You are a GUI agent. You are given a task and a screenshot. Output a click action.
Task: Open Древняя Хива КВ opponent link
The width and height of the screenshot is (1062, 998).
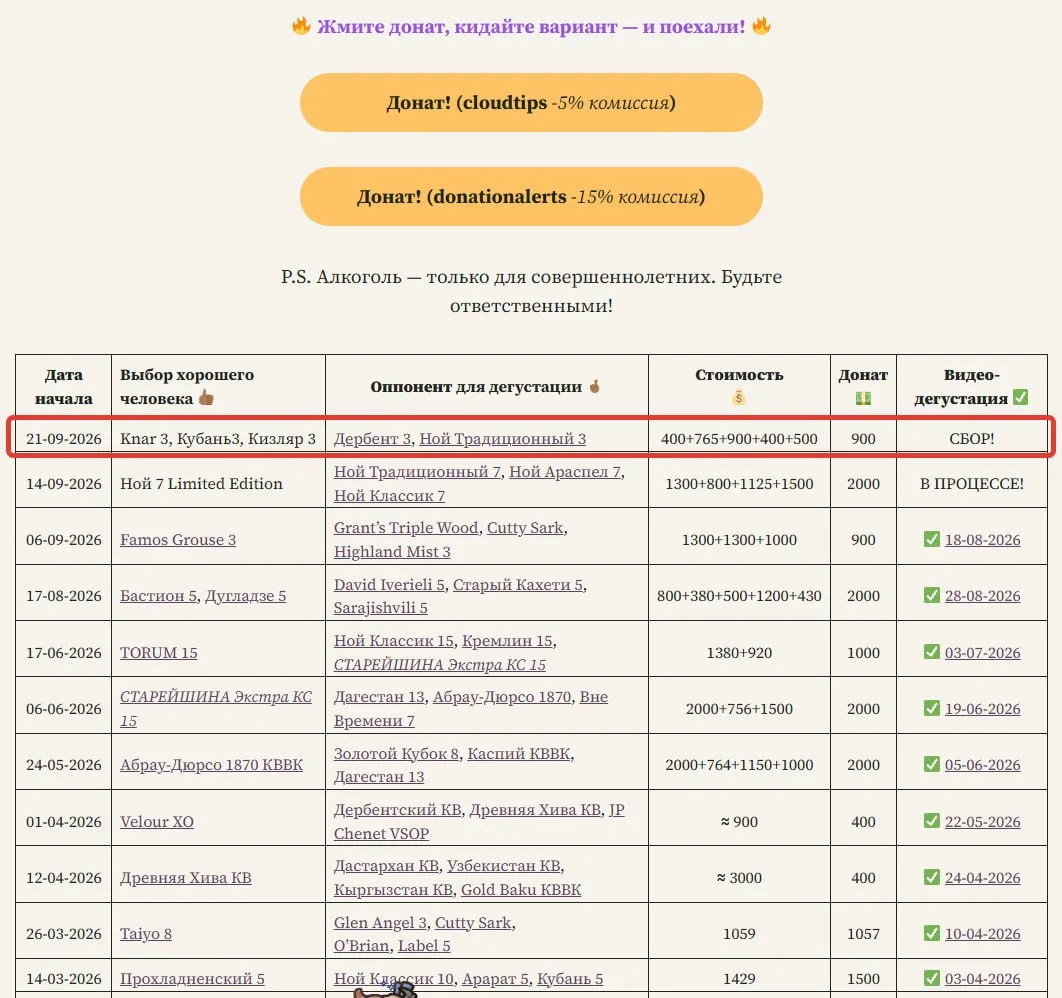pos(535,810)
